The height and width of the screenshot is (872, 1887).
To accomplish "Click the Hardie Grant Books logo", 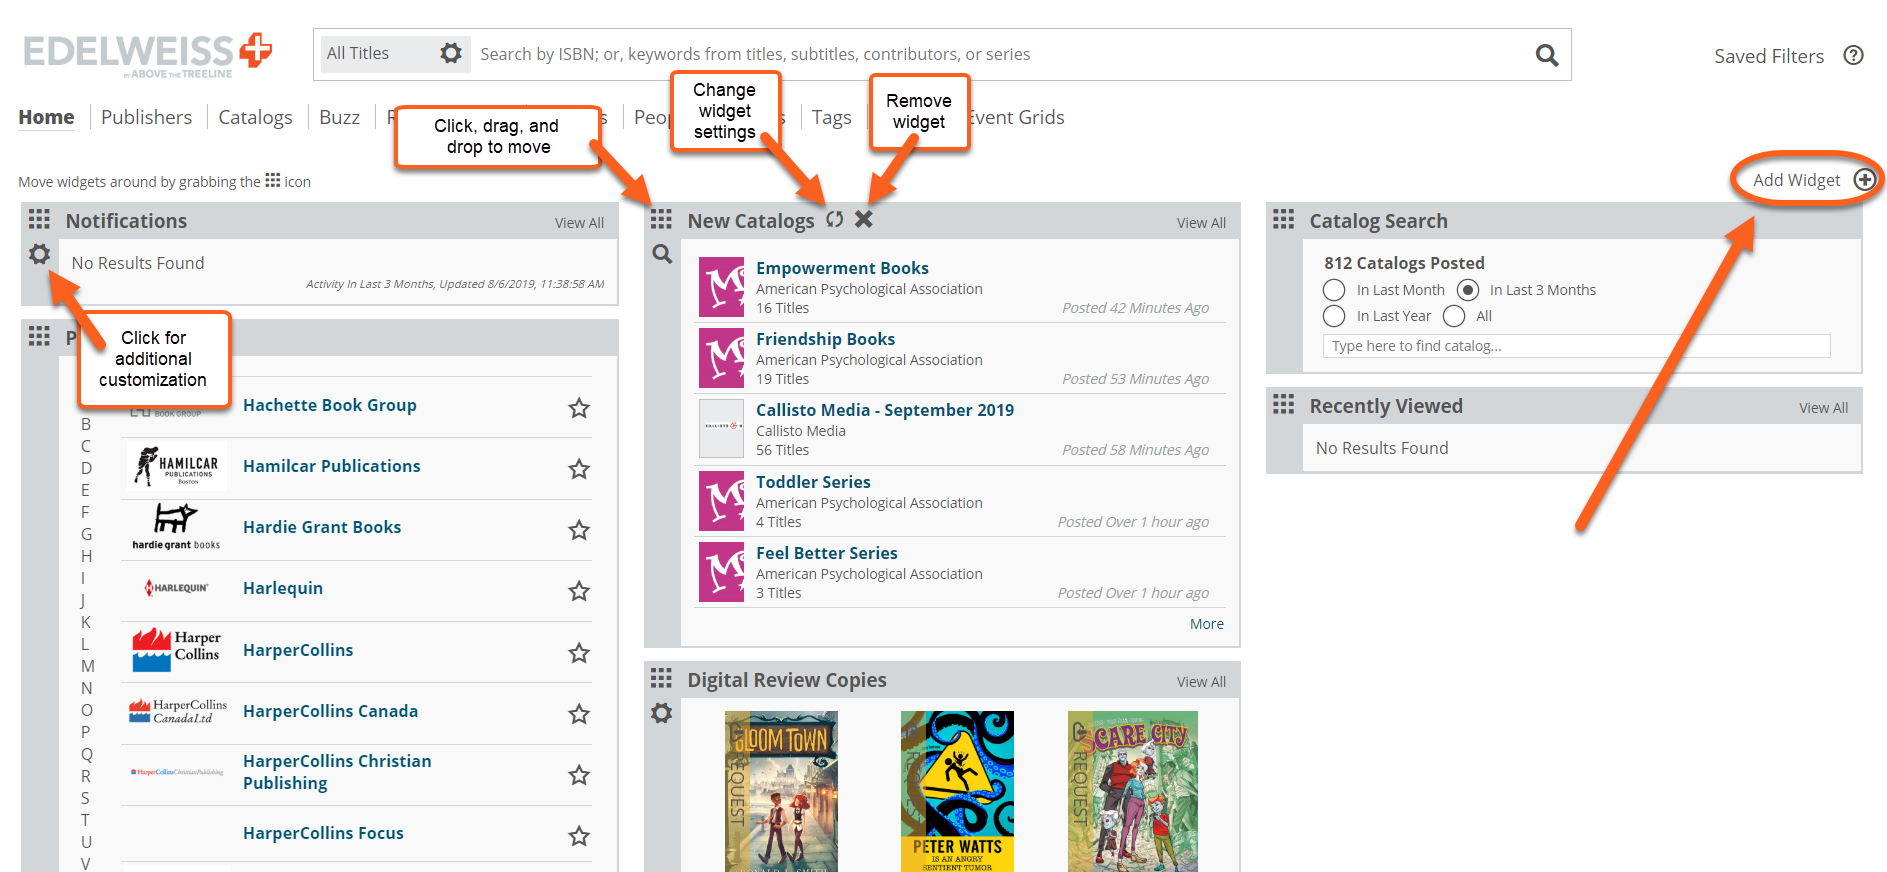I will (x=176, y=527).
